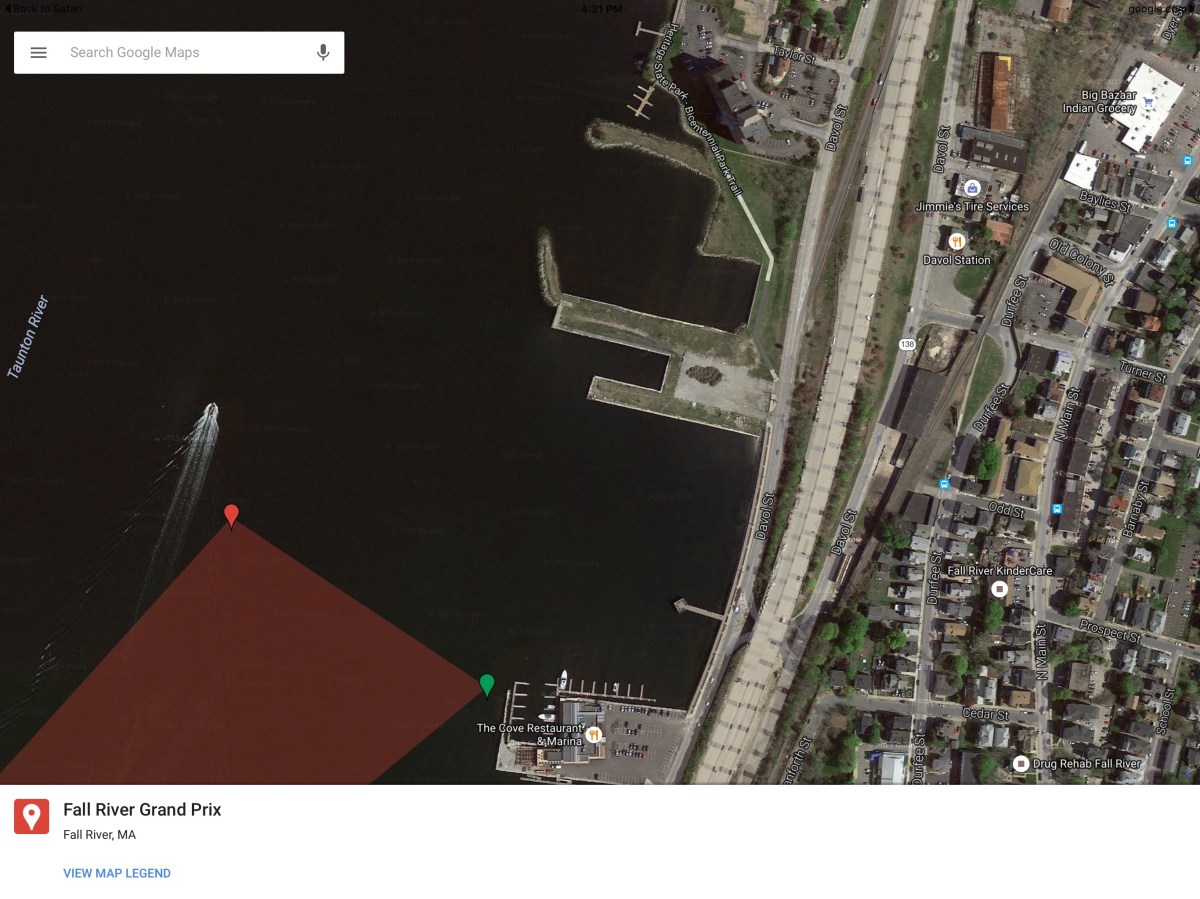Tap The Cove Restaurant & Marina icon
Image resolution: width=1200 pixels, height=899 pixels.
594,736
